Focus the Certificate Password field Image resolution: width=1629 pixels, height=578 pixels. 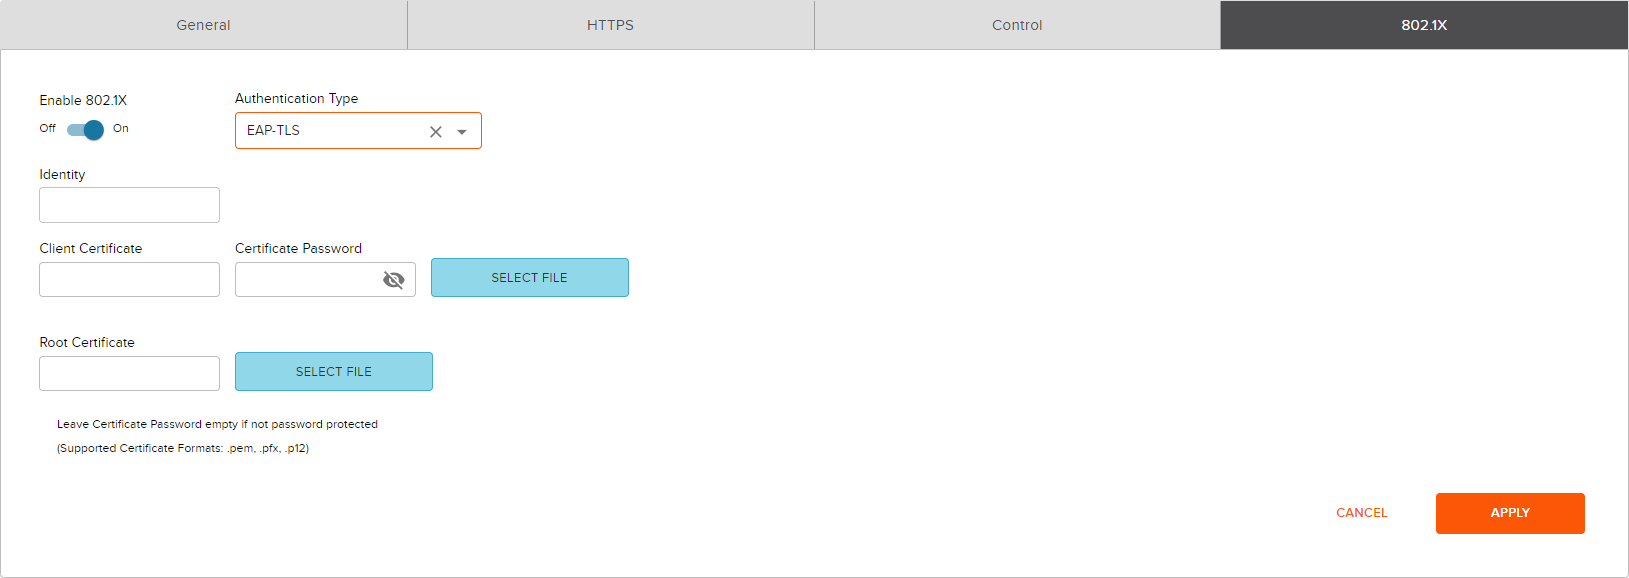point(325,280)
